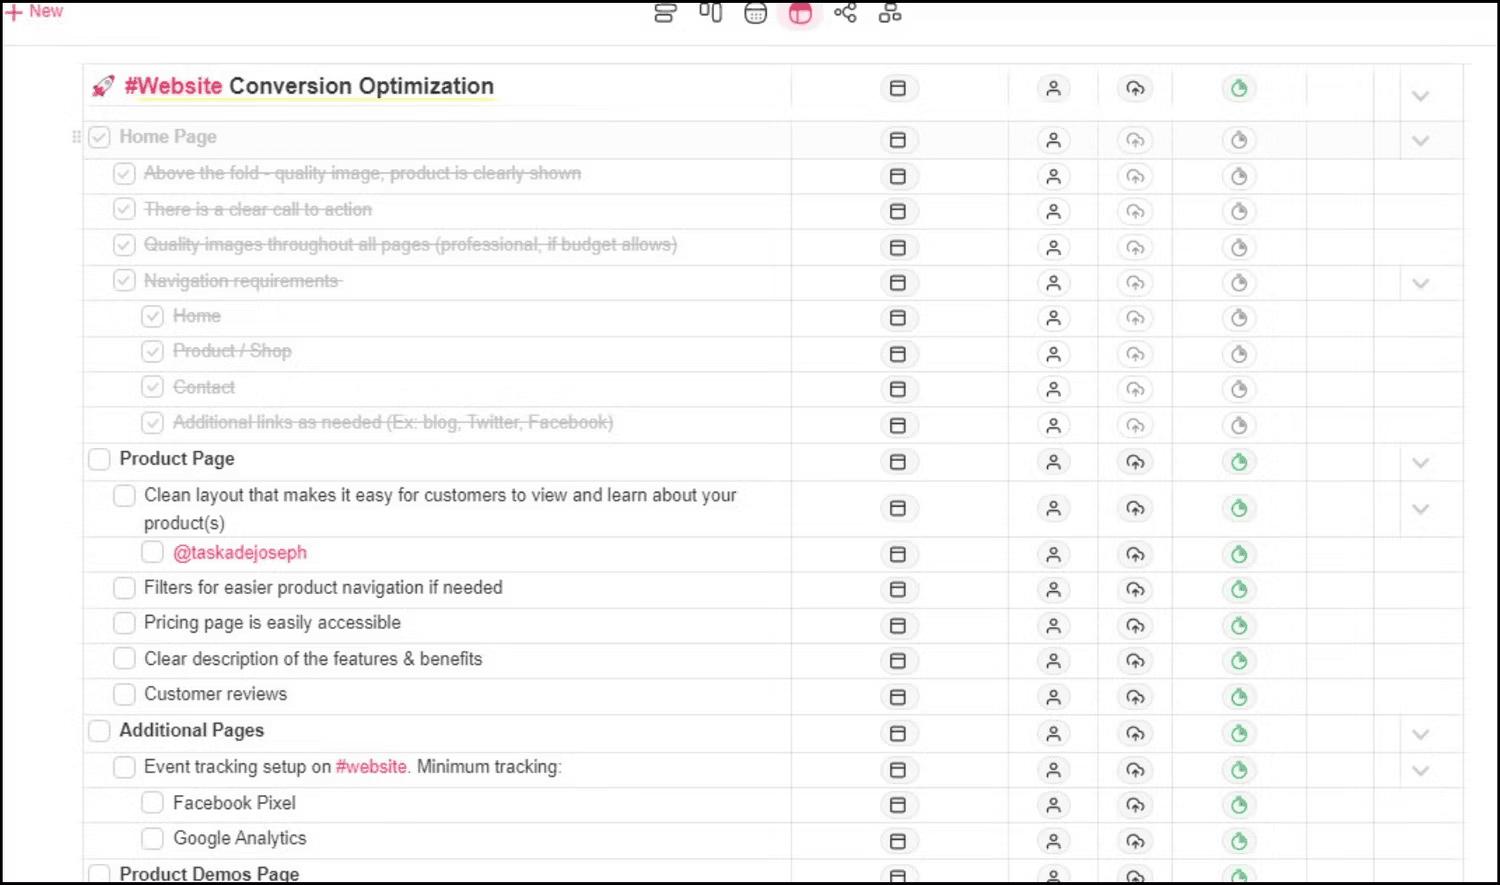Click upload icon for Product Page

(1135, 462)
